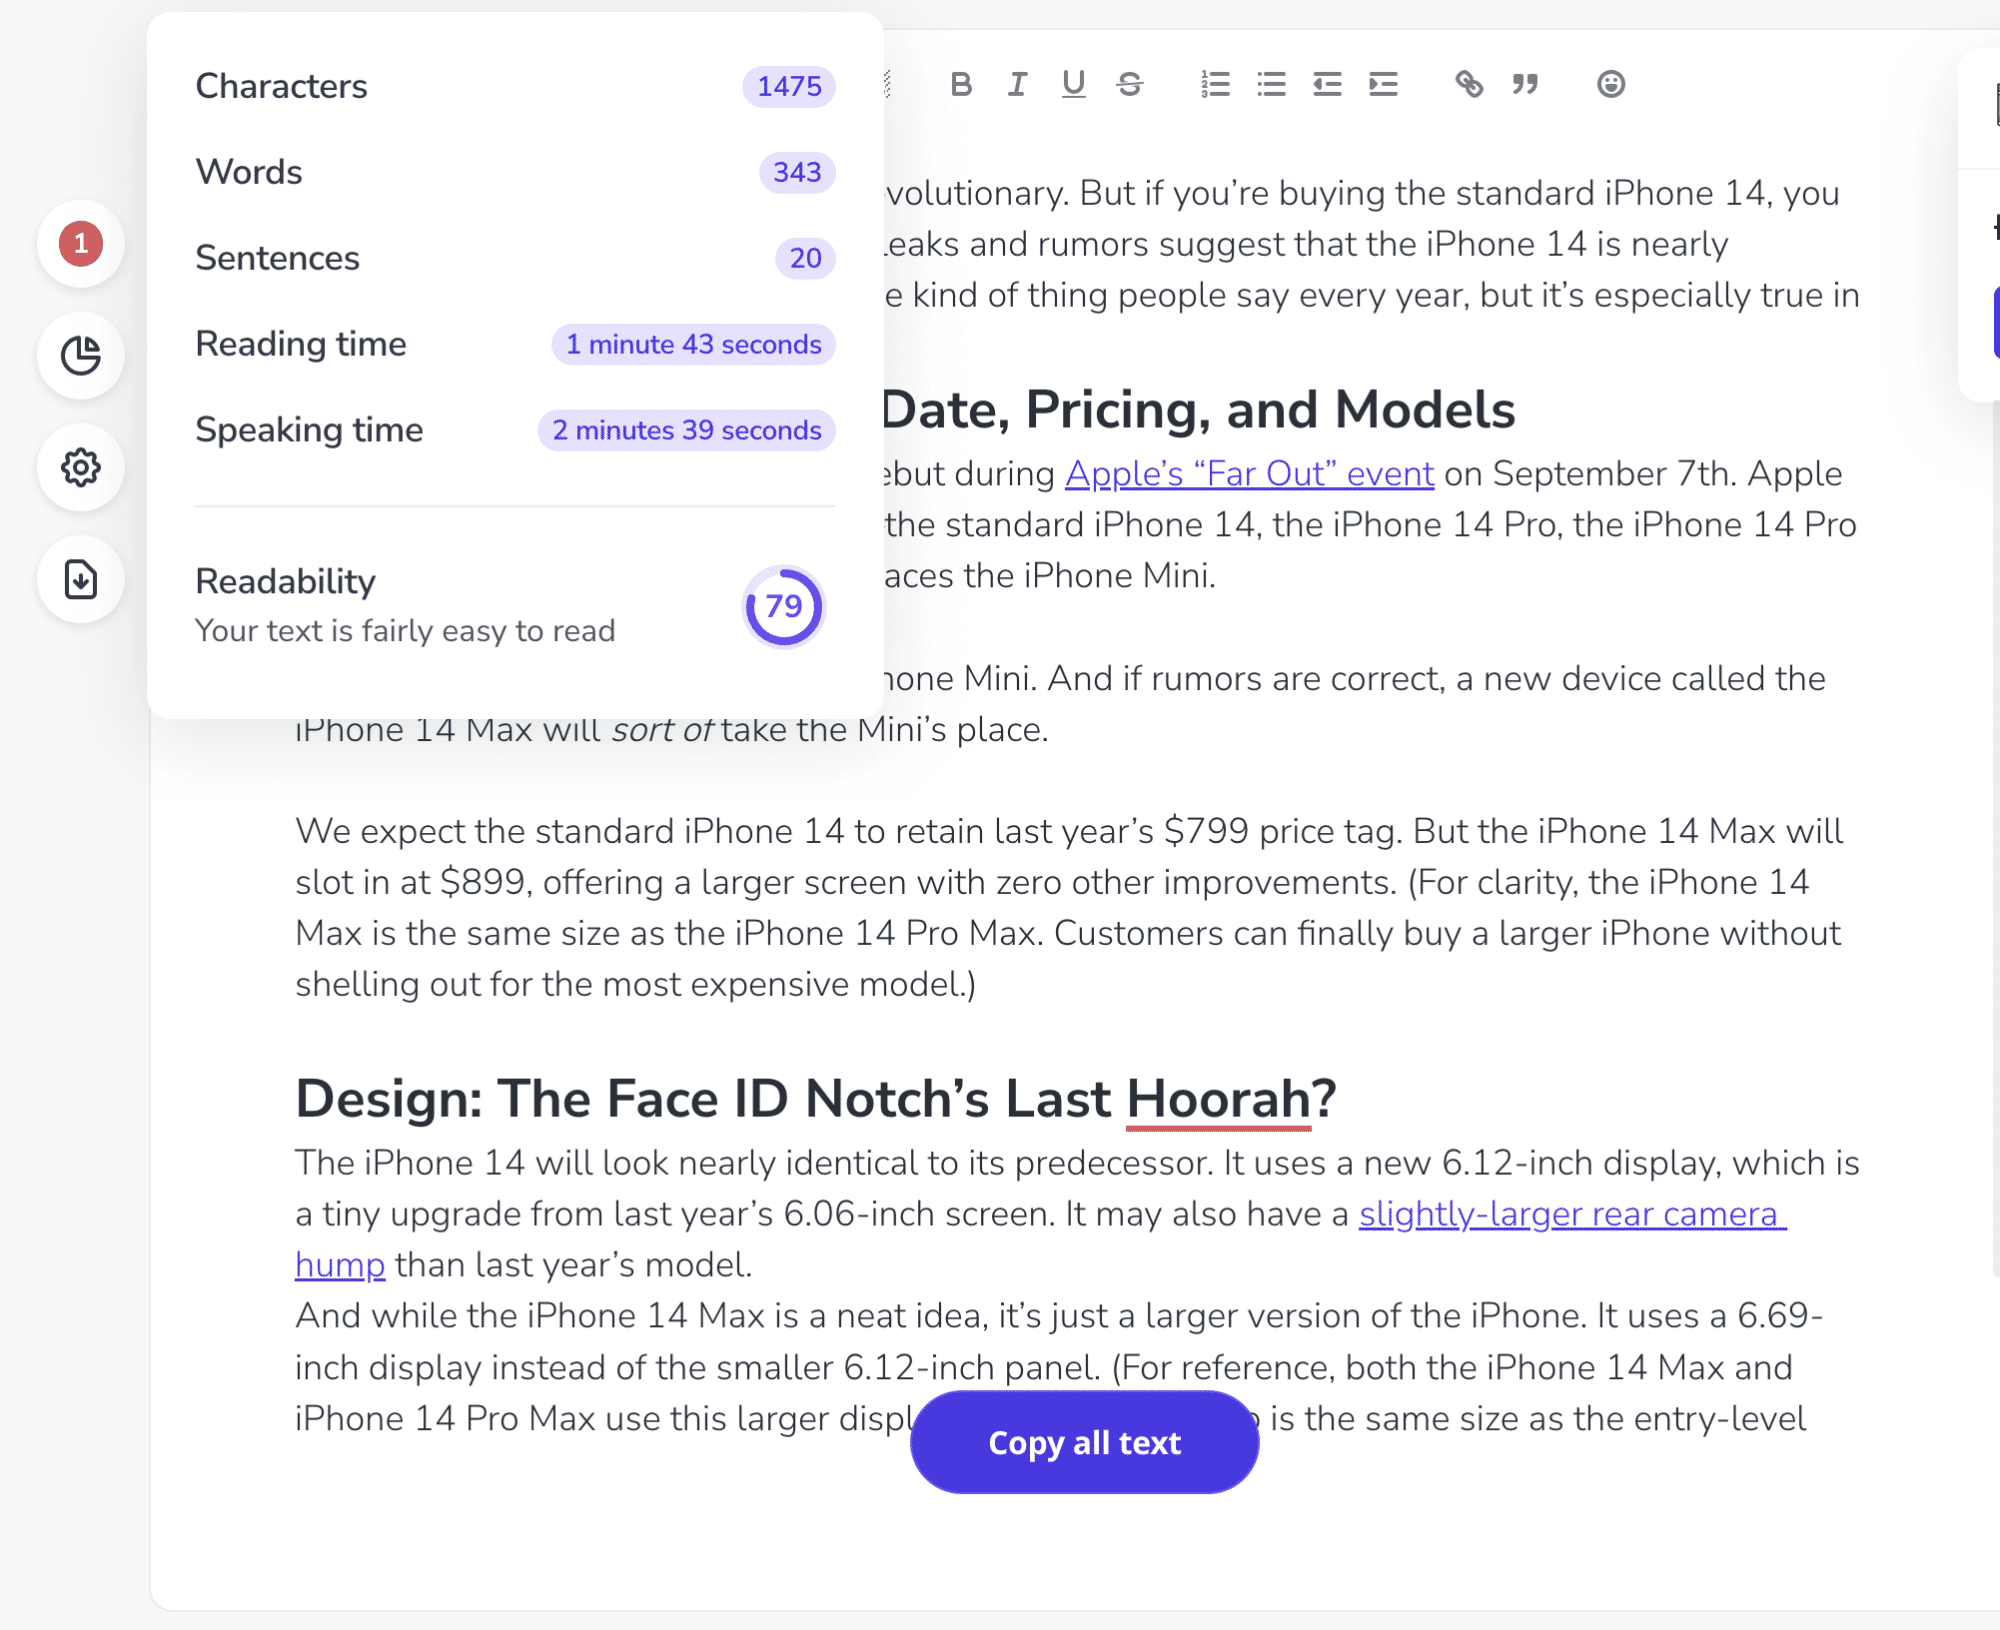The width and height of the screenshot is (2000, 1630).
Task: Decrease the paragraph indent
Action: point(1327,85)
